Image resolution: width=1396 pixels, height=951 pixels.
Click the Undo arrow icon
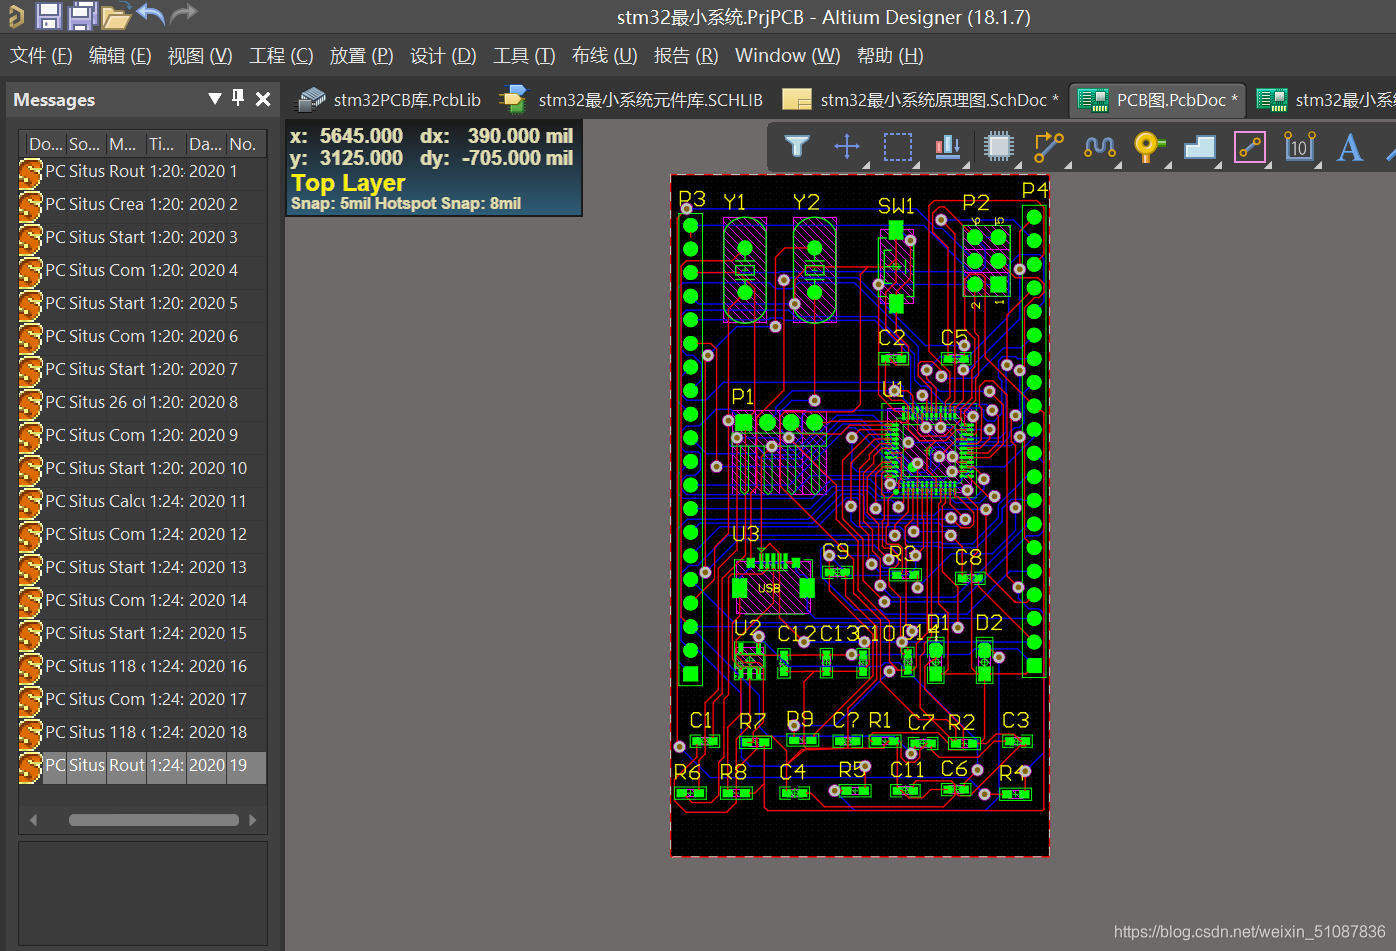click(150, 16)
